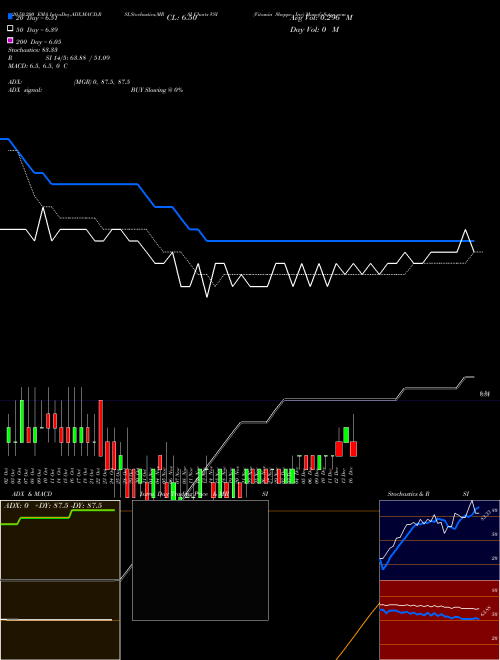Click the 'SI 14/3' RSI value text
This screenshot has height=660, width=500.
click(77, 58)
